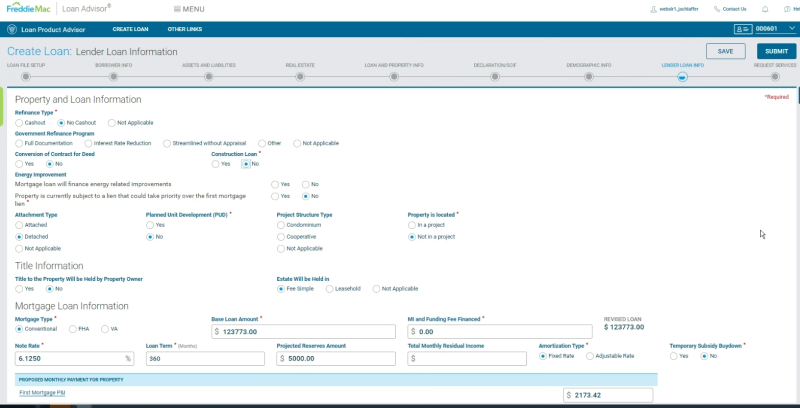This screenshot has height=408, width=800.
Task: Go to Borrower Info step circle
Action: [x=112, y=76]
